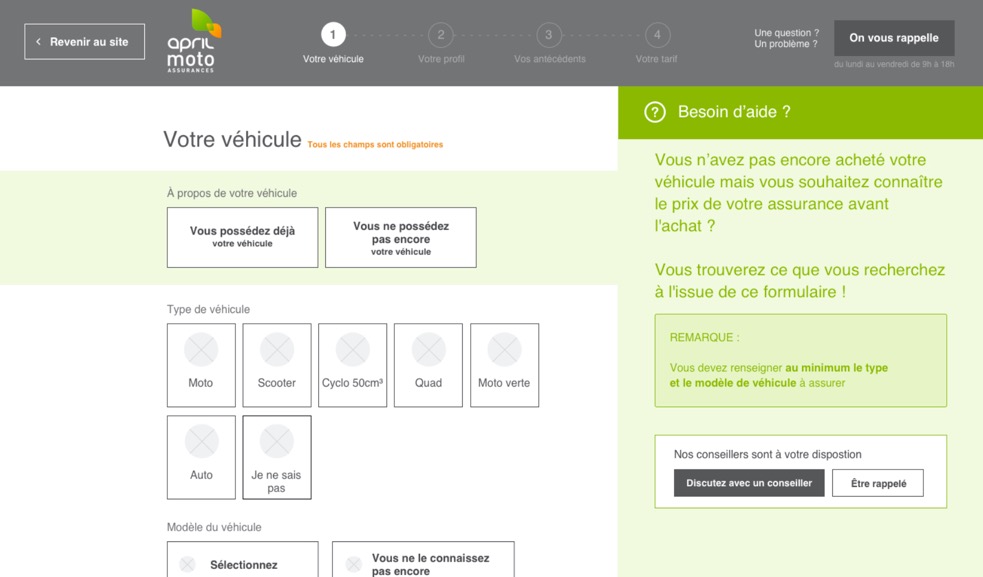
Task: Select 'Vous ne possédez pas encore' option
Action: click(x=400, y=238)
